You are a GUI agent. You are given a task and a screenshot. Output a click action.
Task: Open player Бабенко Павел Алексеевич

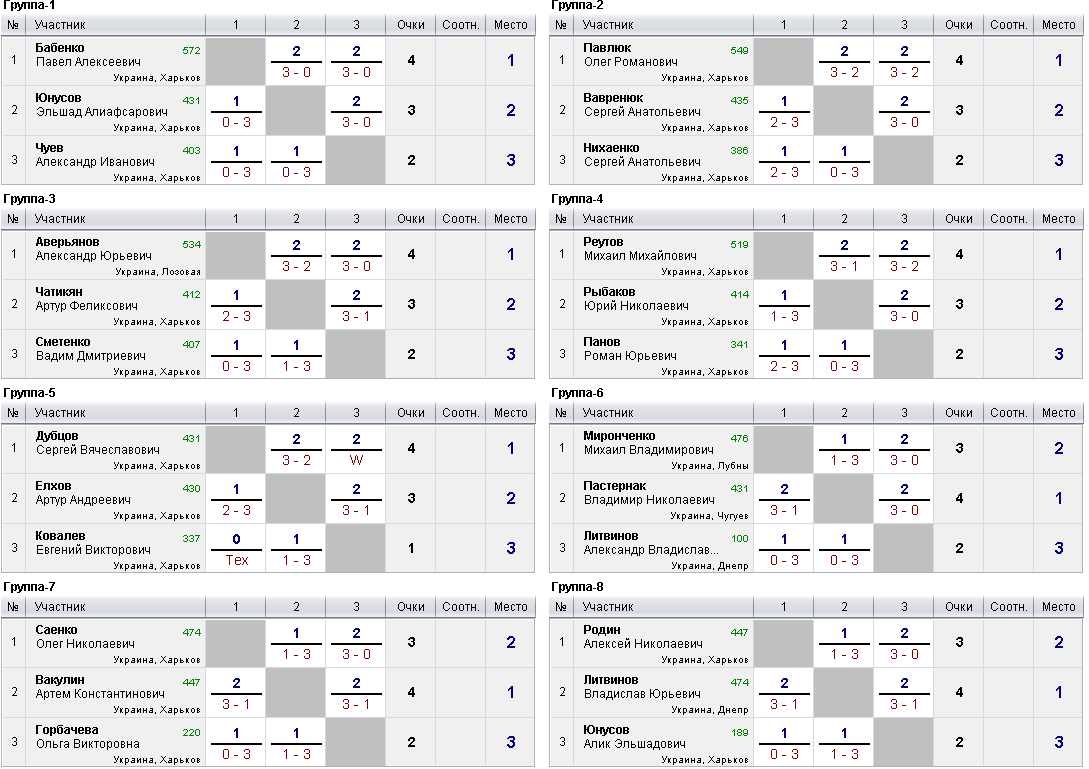88,55
